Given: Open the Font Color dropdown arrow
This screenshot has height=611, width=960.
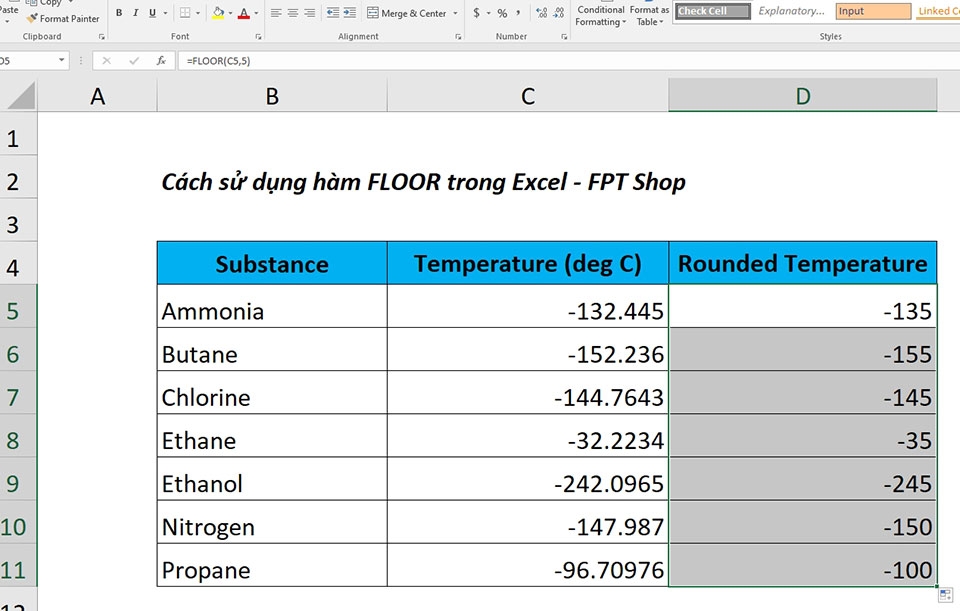Looking at the screenshot, I should click(255, 13).
